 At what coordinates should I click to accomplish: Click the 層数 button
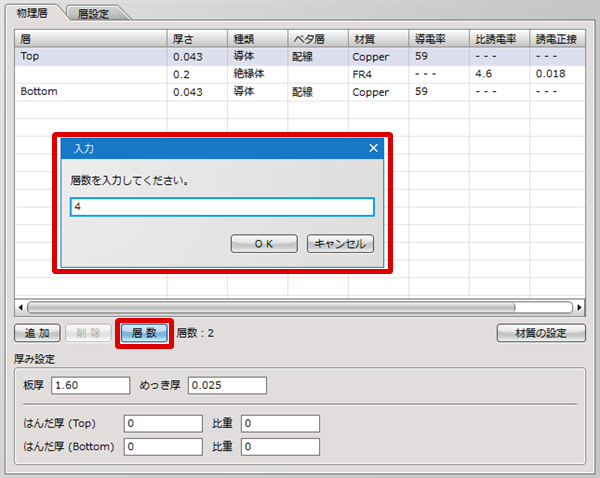tap(144, 333)
